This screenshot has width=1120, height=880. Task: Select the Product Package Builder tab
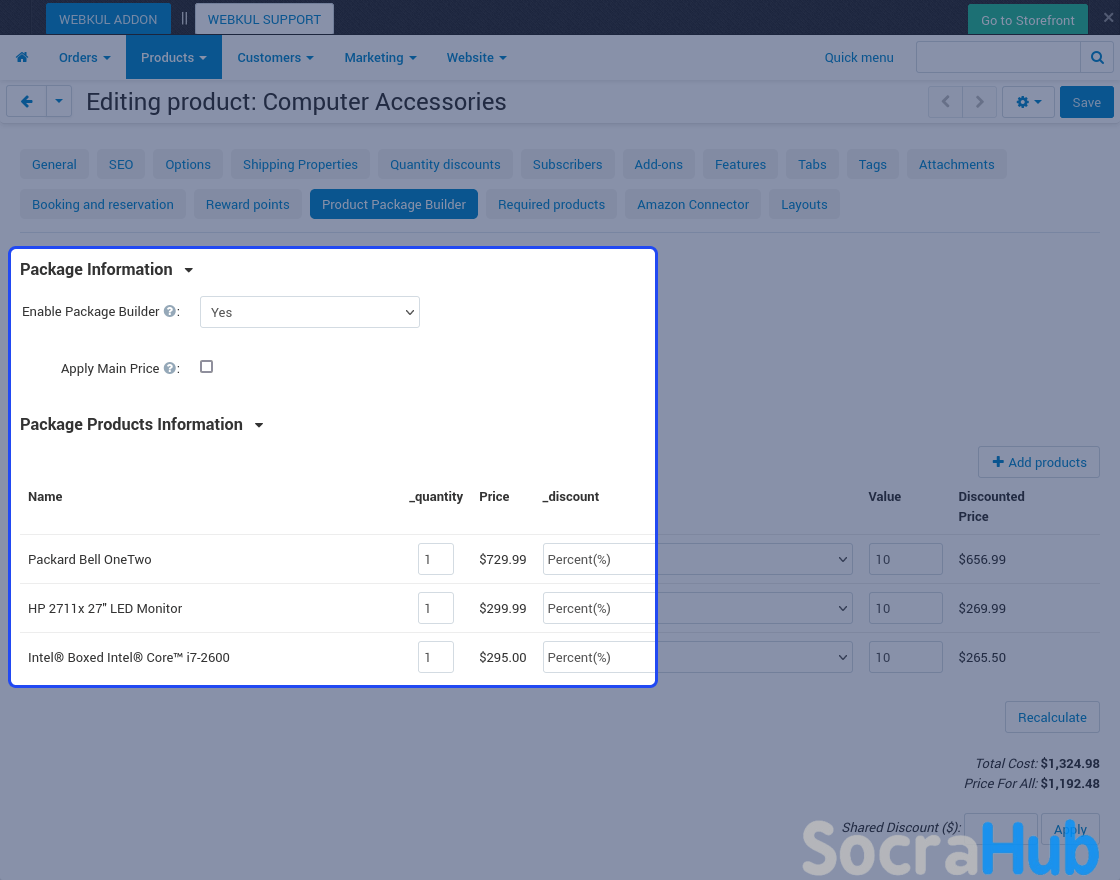(394, 204)
